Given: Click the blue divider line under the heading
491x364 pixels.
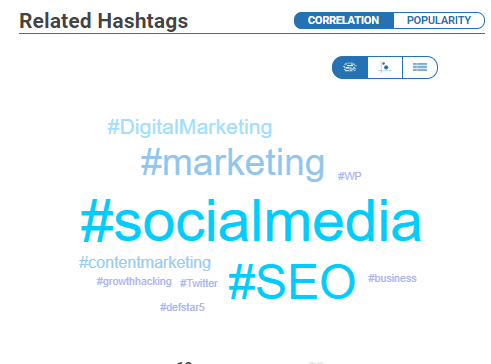Looking at the screenshot, I should (x=252, y=34).
